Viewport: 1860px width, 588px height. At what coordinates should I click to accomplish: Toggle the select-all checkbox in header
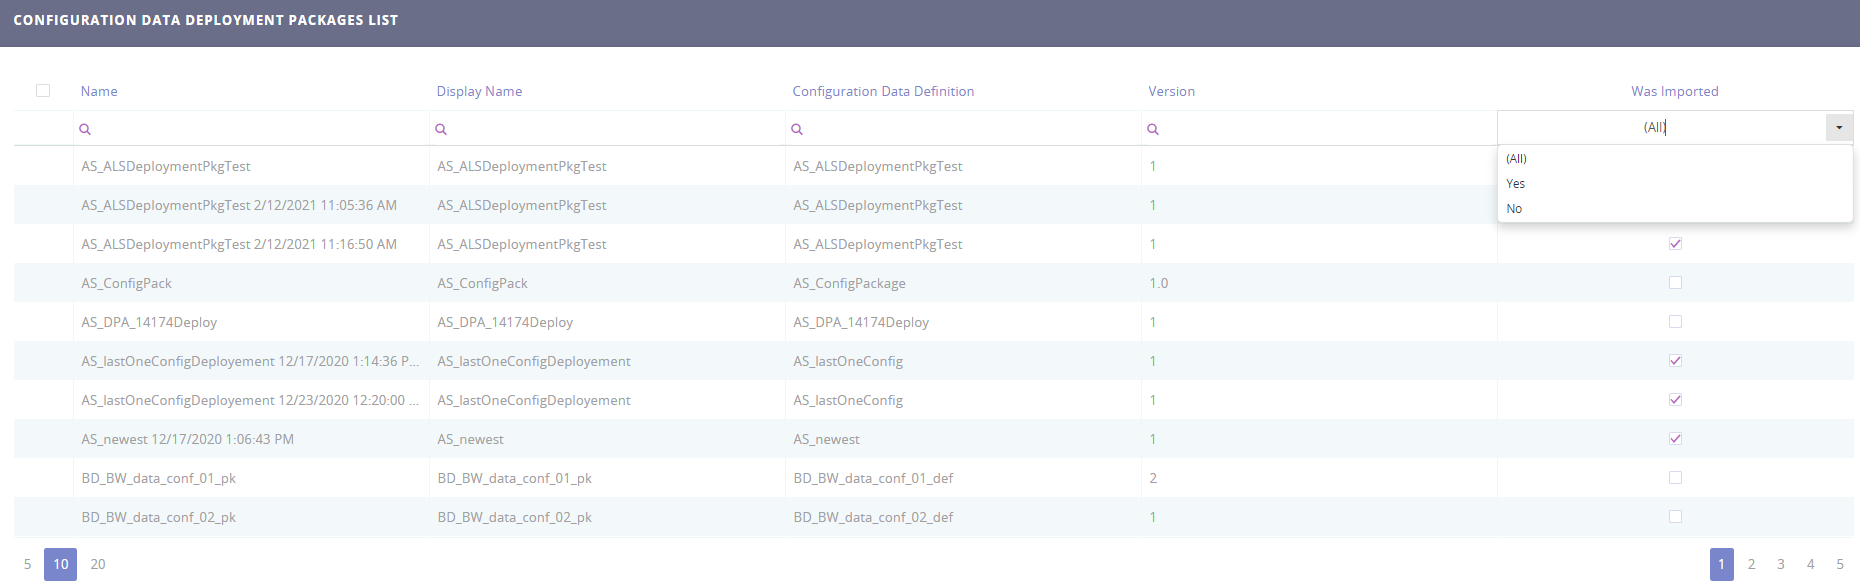pos(43,91)
